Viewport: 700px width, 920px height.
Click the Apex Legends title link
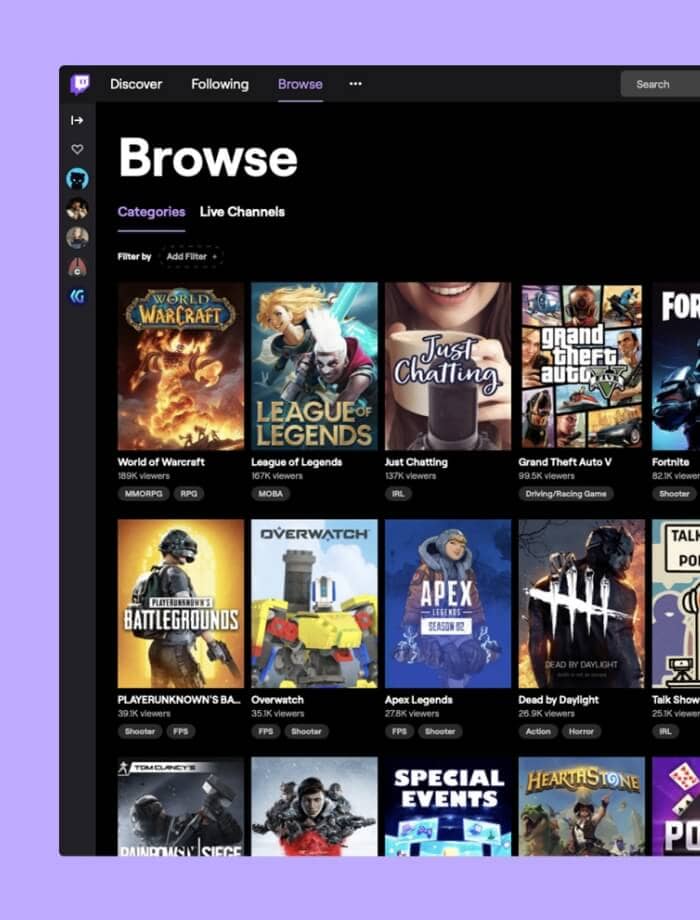pyautogui.click(x=419, y=699)
